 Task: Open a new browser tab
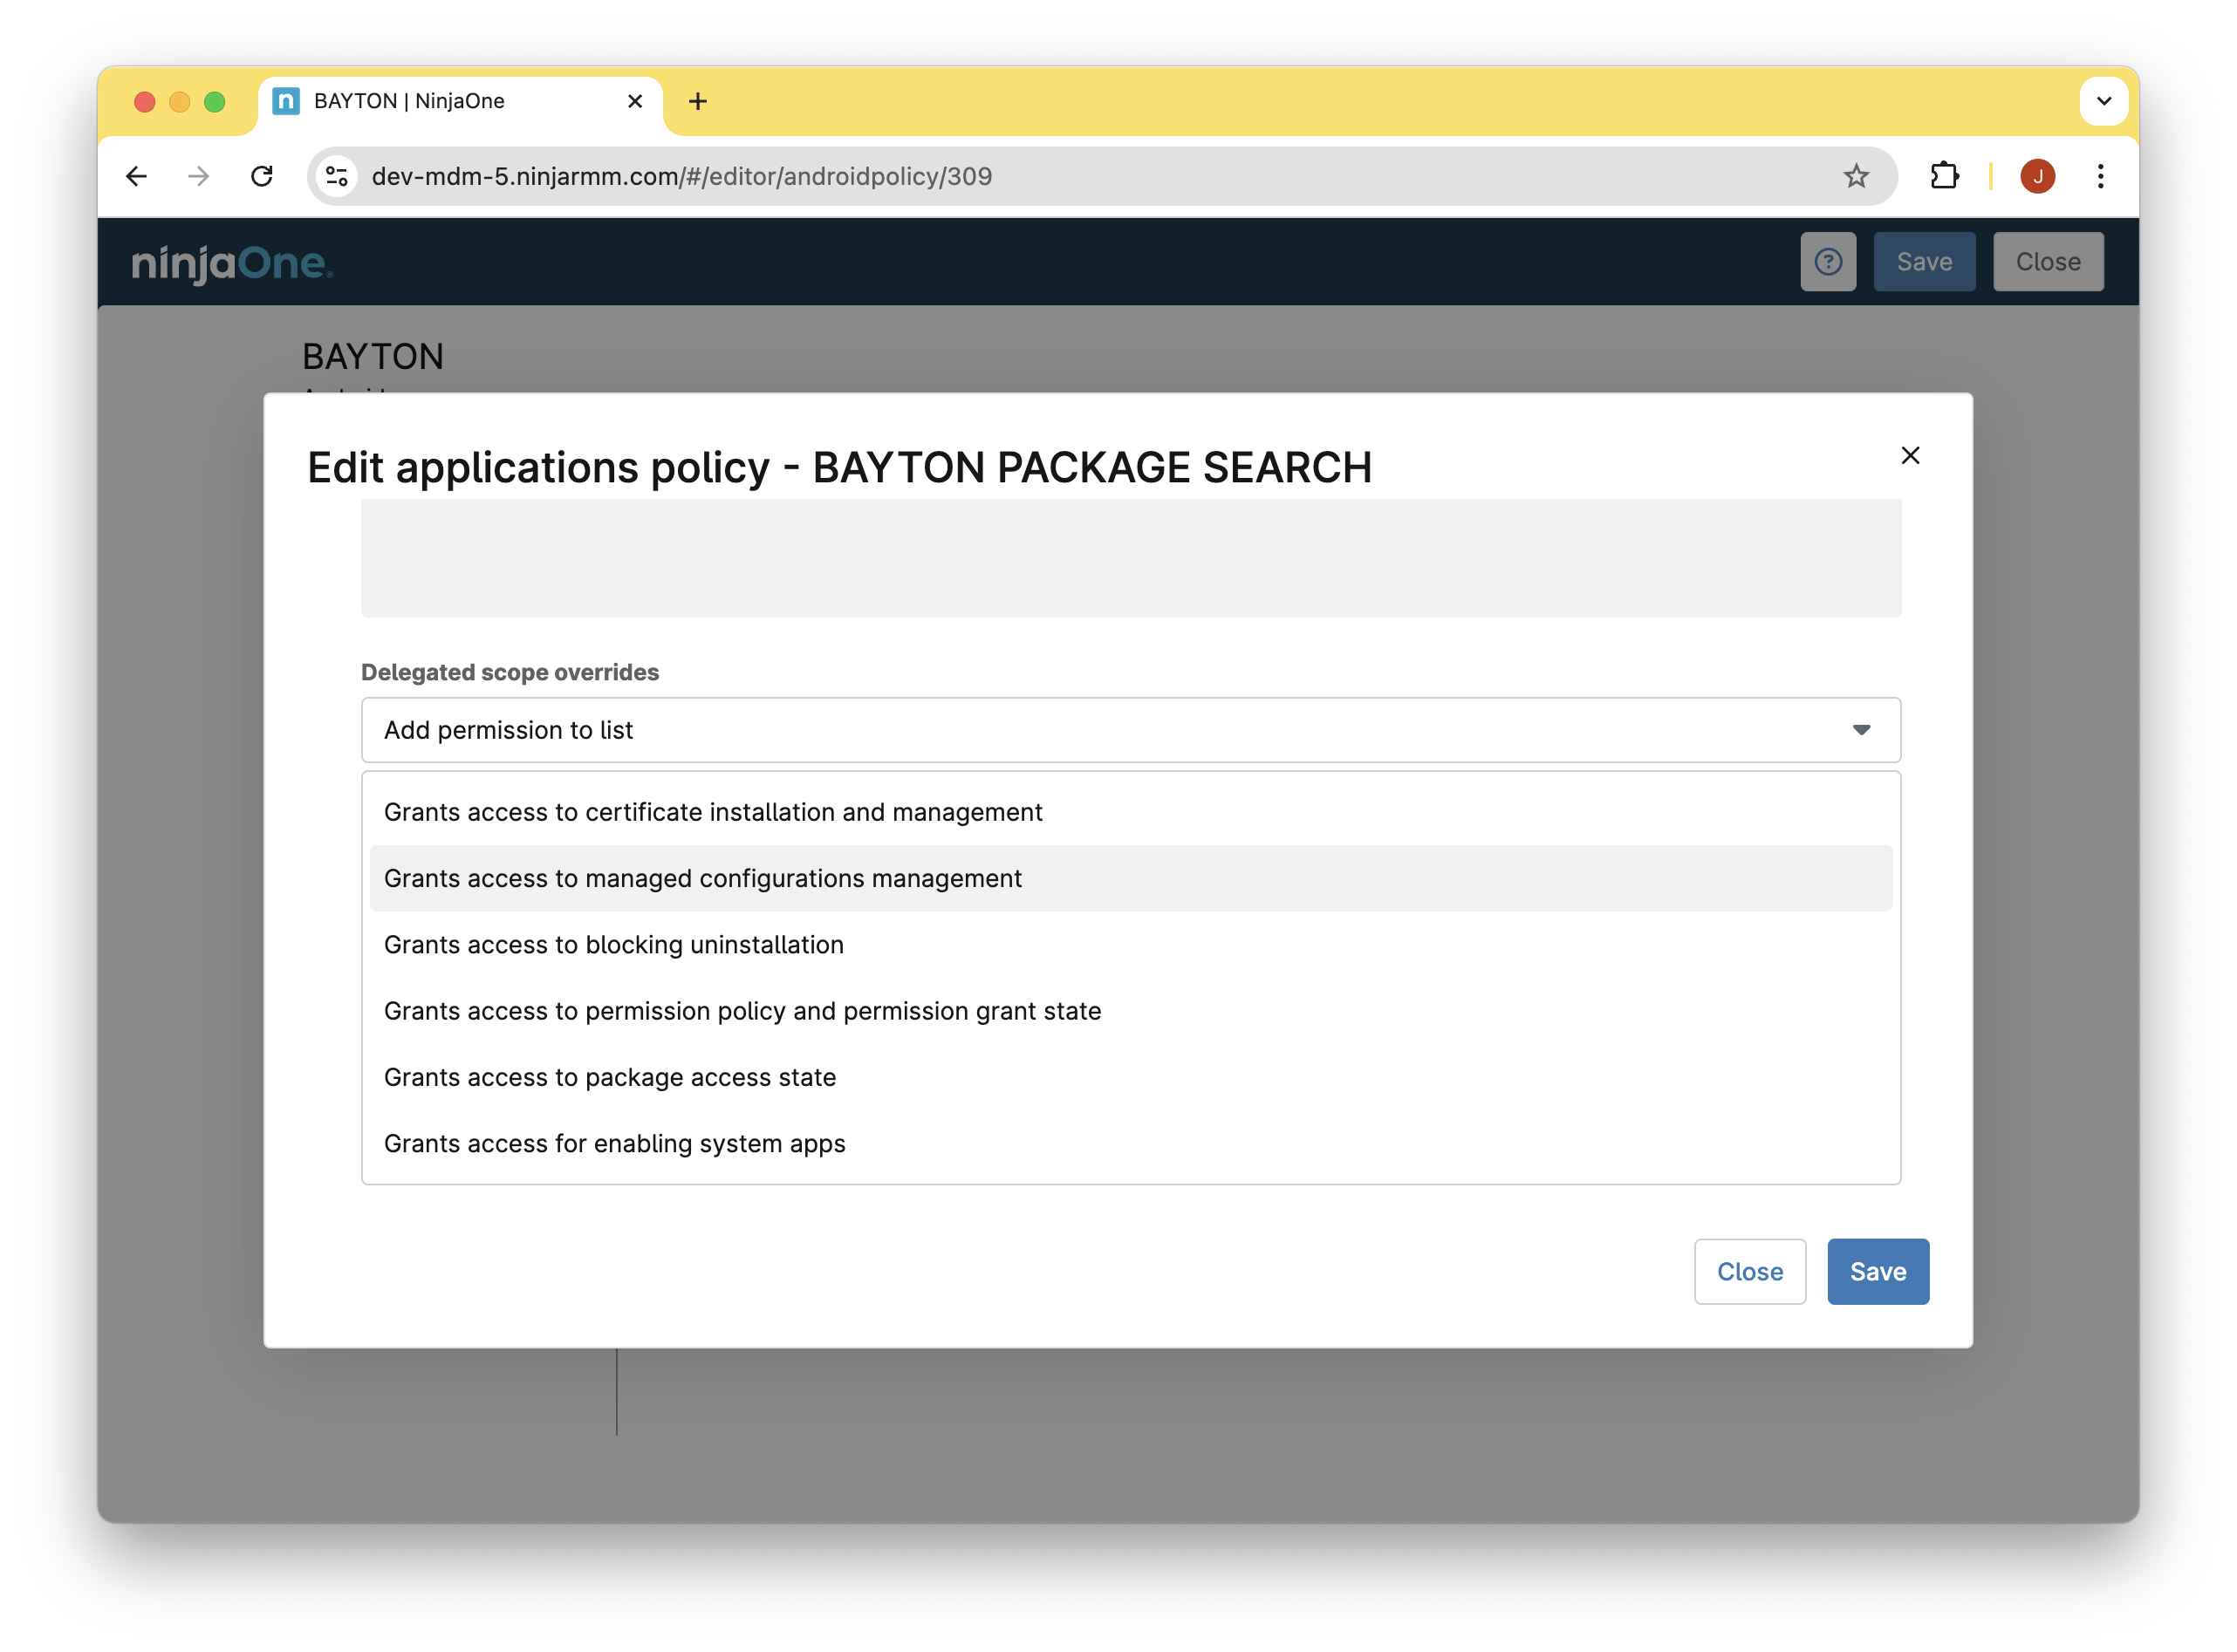[698, 101]
